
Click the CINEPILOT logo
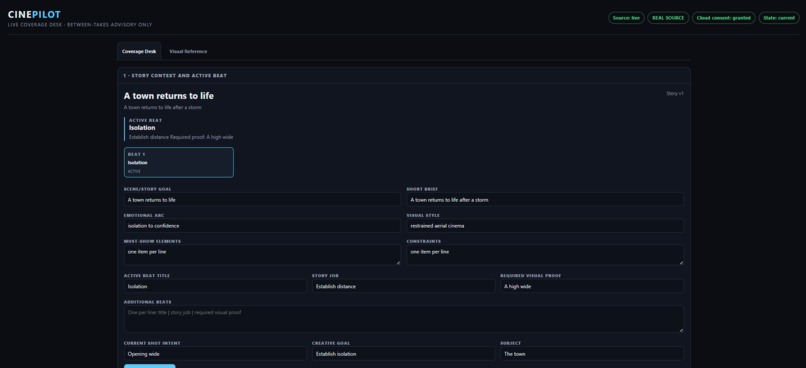pyautogui.click(x=34, y=14)
